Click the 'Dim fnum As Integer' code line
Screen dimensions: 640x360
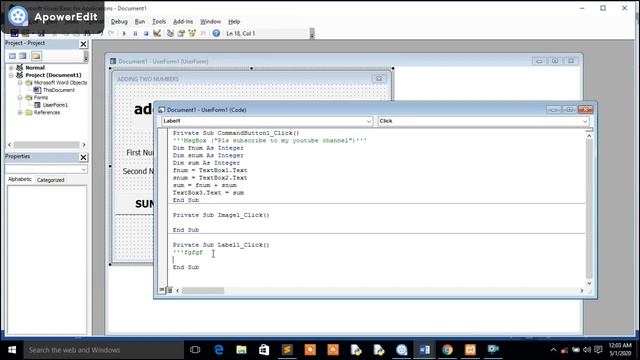[x=208, y=148]
